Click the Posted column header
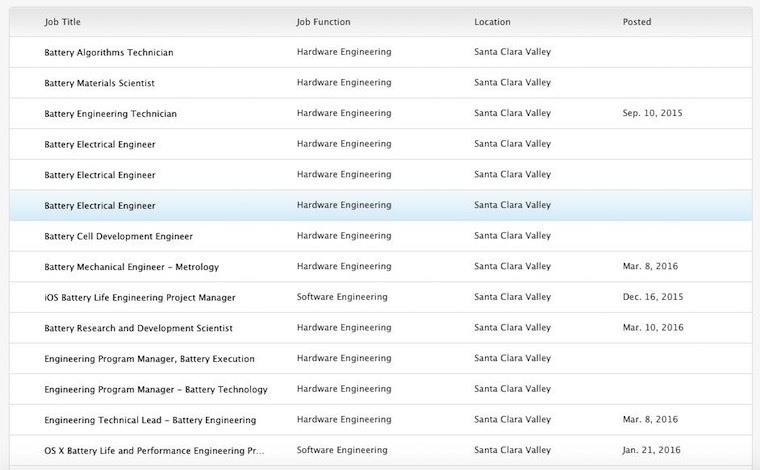Image resolution: width=760 pixels, height=470 pixels. 636,22
